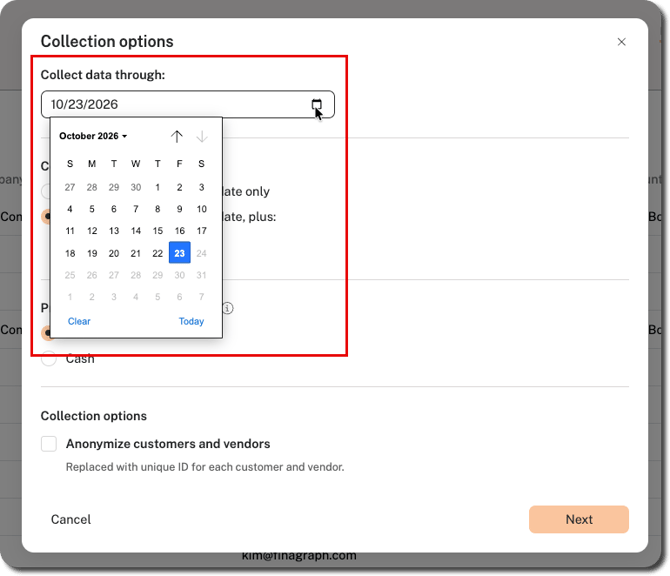Image resolution: width=670 pixels, height=576 pixels.
Task: Choose October 9 in the calendar
Action: click(x=179, y=209)
